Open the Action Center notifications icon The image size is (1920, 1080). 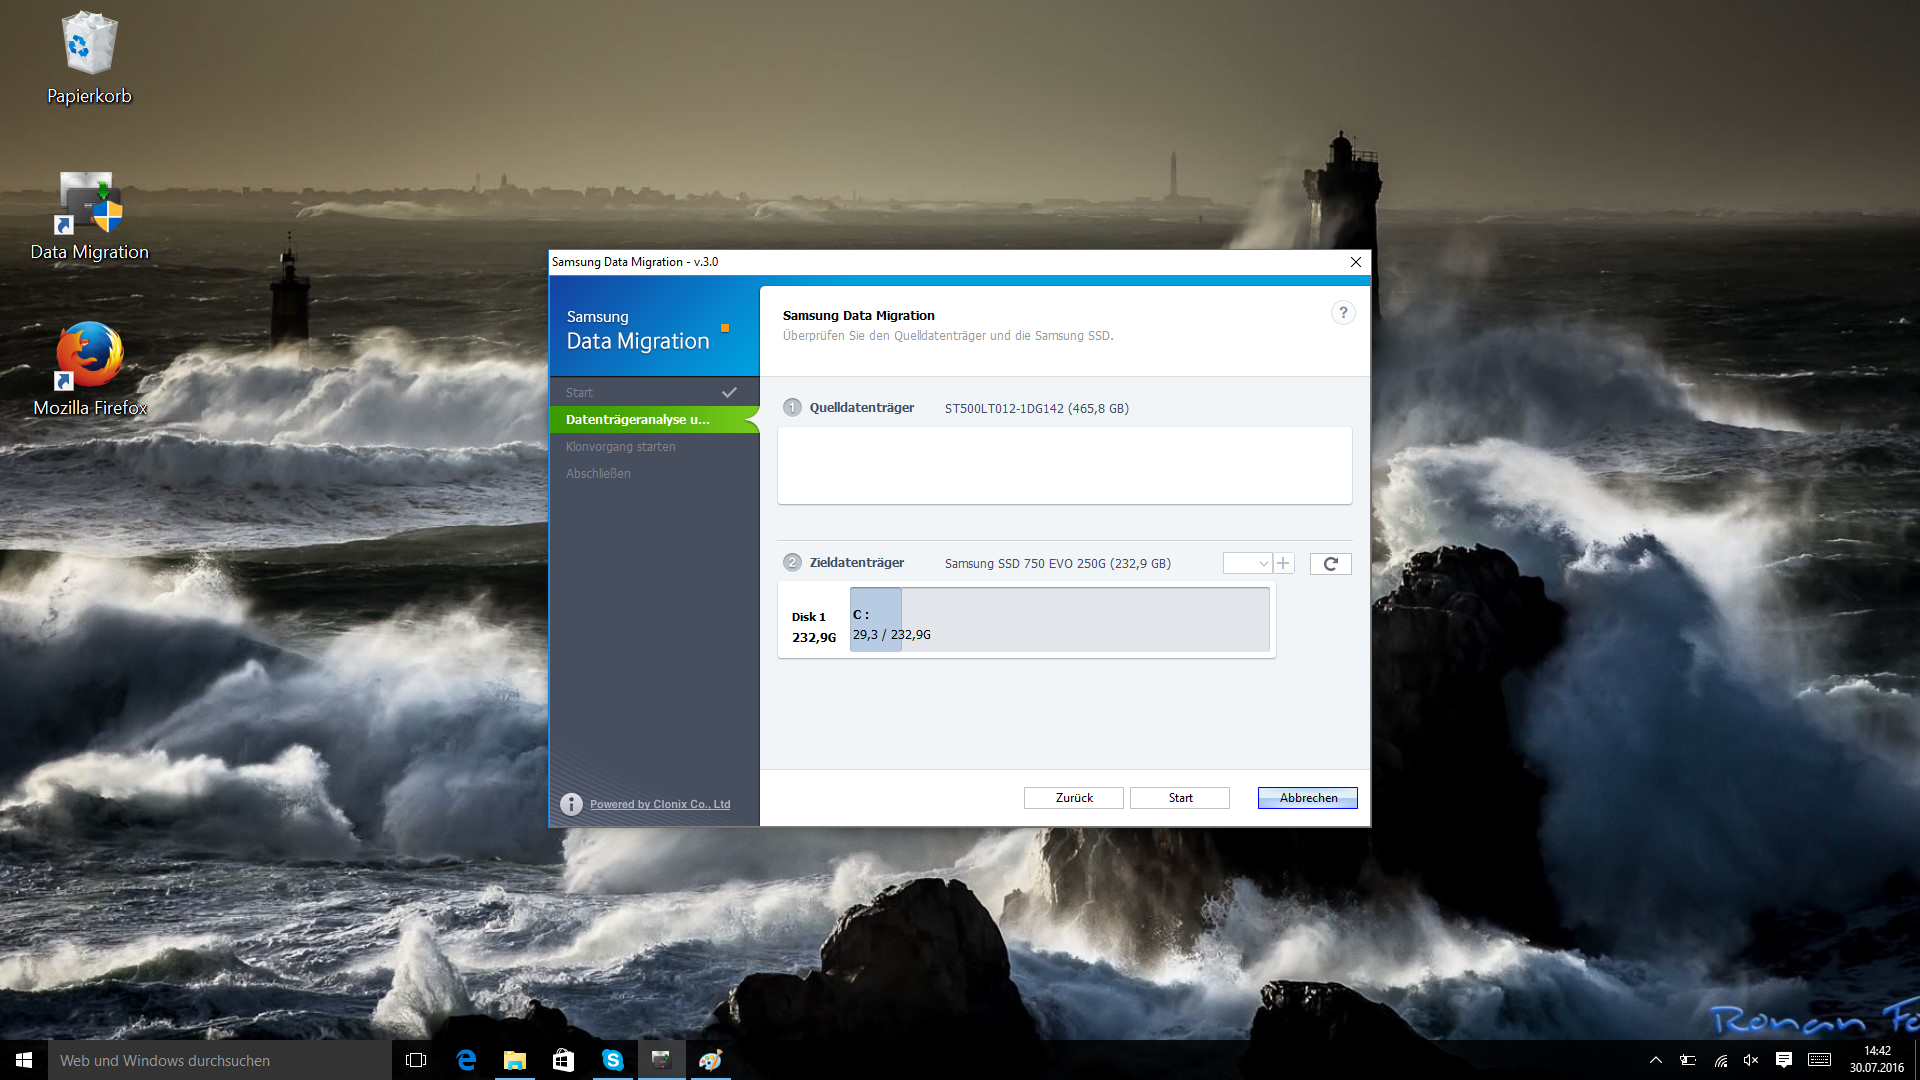coord(1784,1060)
